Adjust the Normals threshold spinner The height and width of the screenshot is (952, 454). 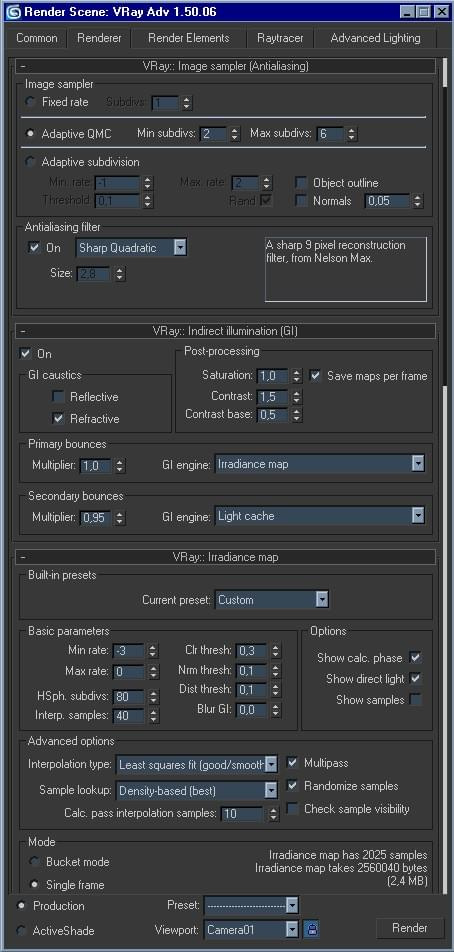pyautogui.click(x=417, y=200)
